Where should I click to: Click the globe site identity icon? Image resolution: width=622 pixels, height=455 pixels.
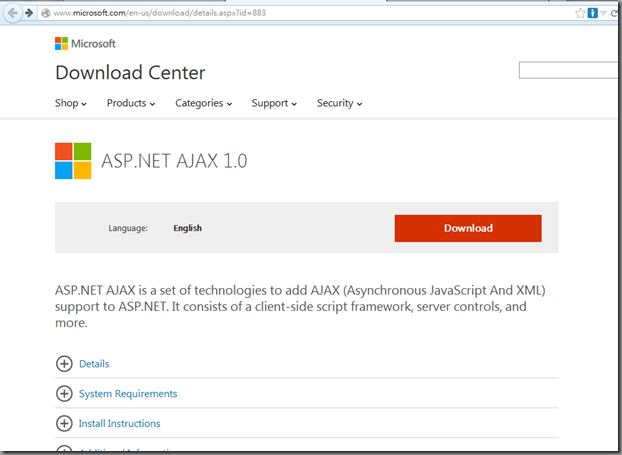coord(46,13)
